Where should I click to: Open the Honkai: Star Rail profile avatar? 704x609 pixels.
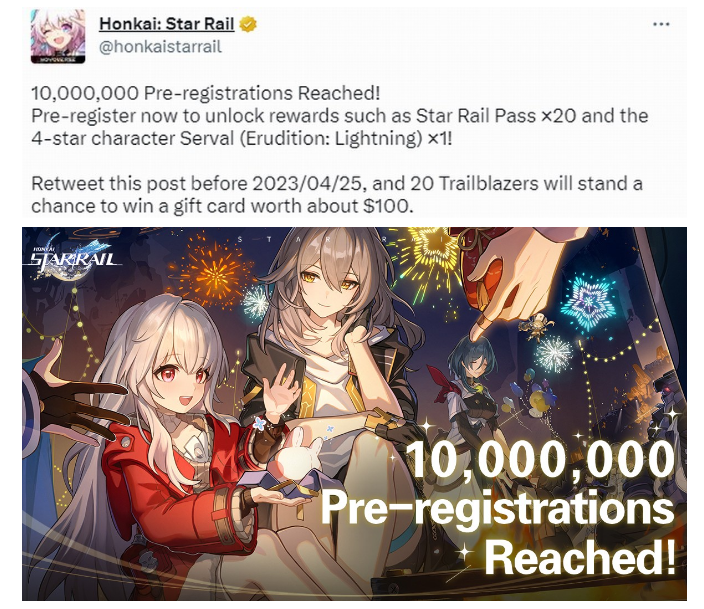58,36
